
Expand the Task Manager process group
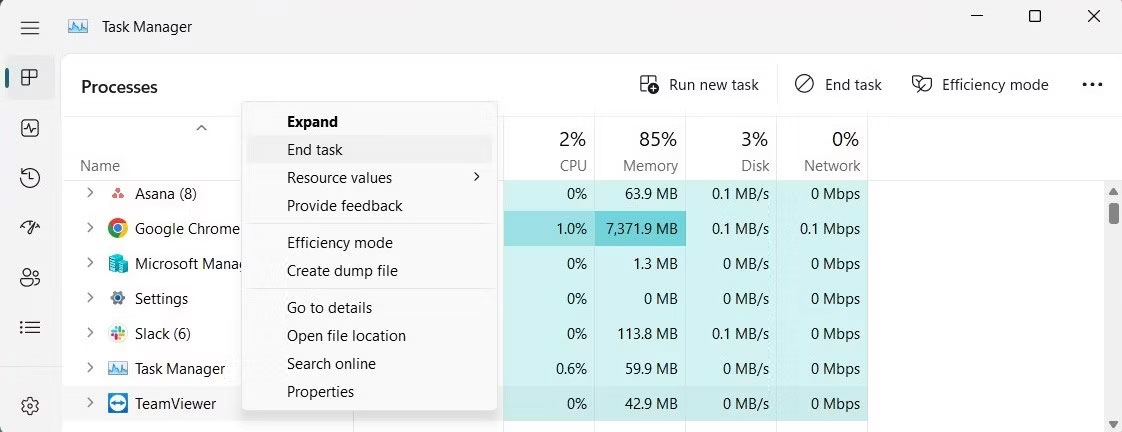click(x=90, y=368)
